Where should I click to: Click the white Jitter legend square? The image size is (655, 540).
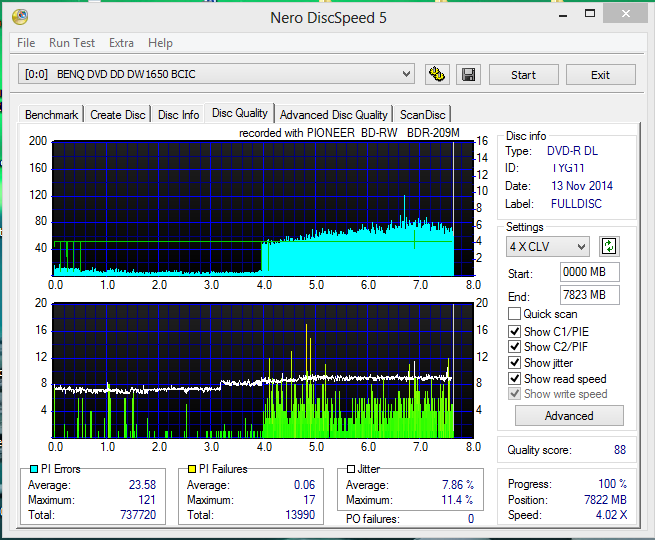351,469
